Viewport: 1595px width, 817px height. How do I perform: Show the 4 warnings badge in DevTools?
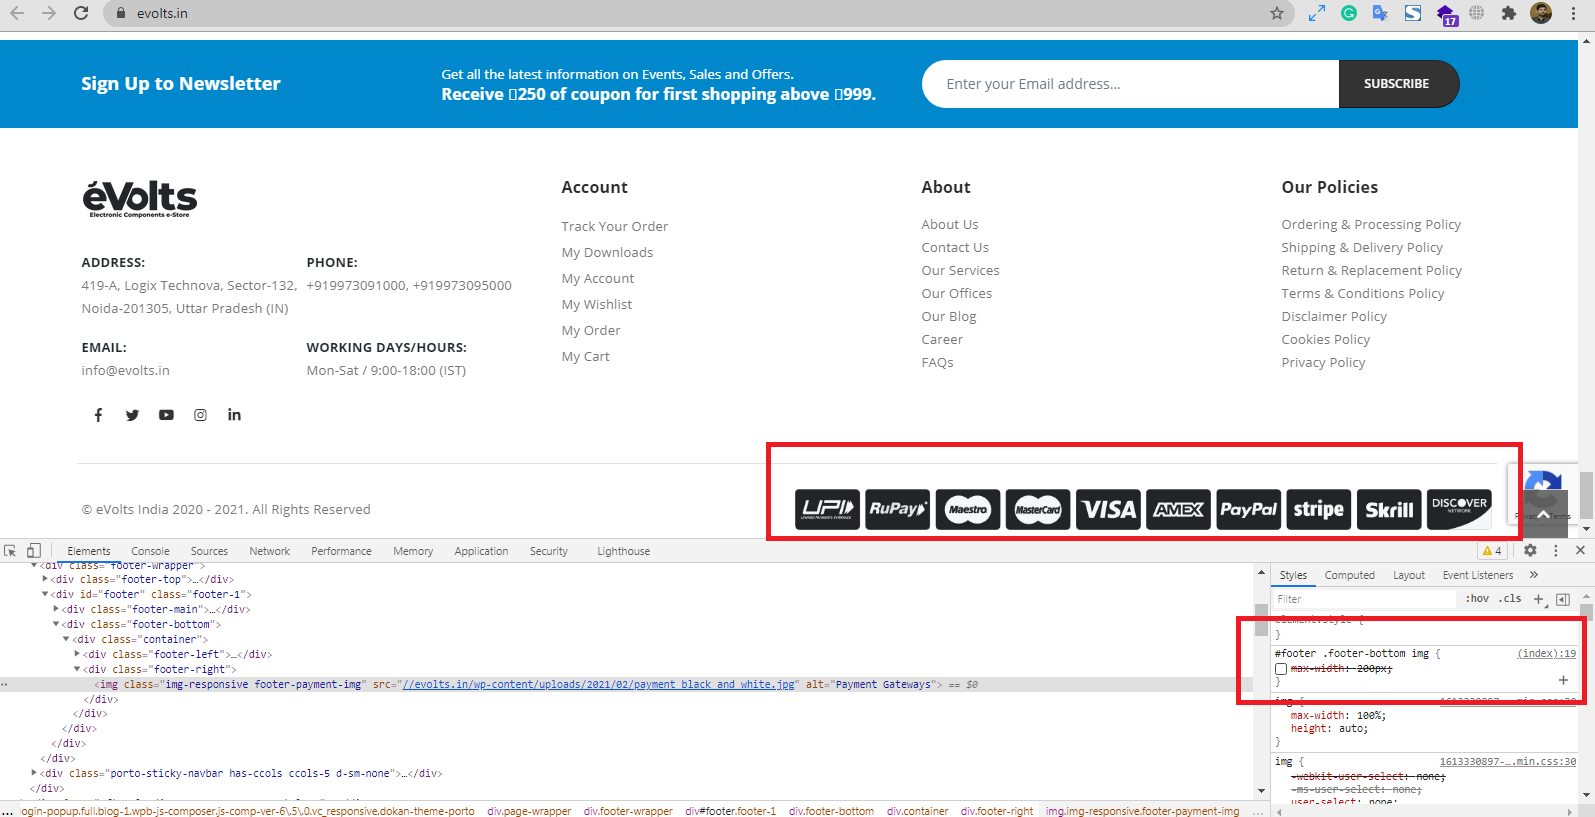[1492, 550]
